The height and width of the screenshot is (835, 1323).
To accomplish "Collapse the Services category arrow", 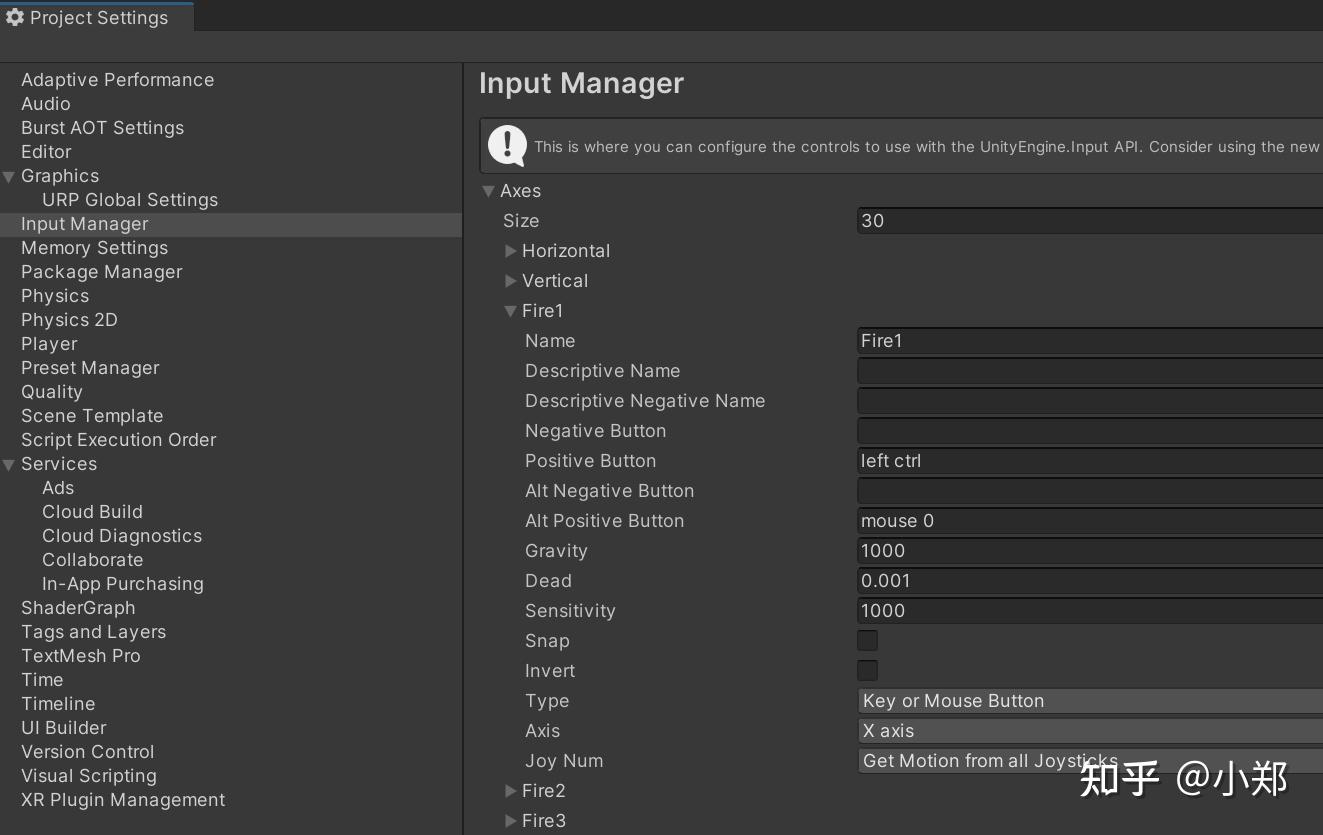I will tap(9, 465).
